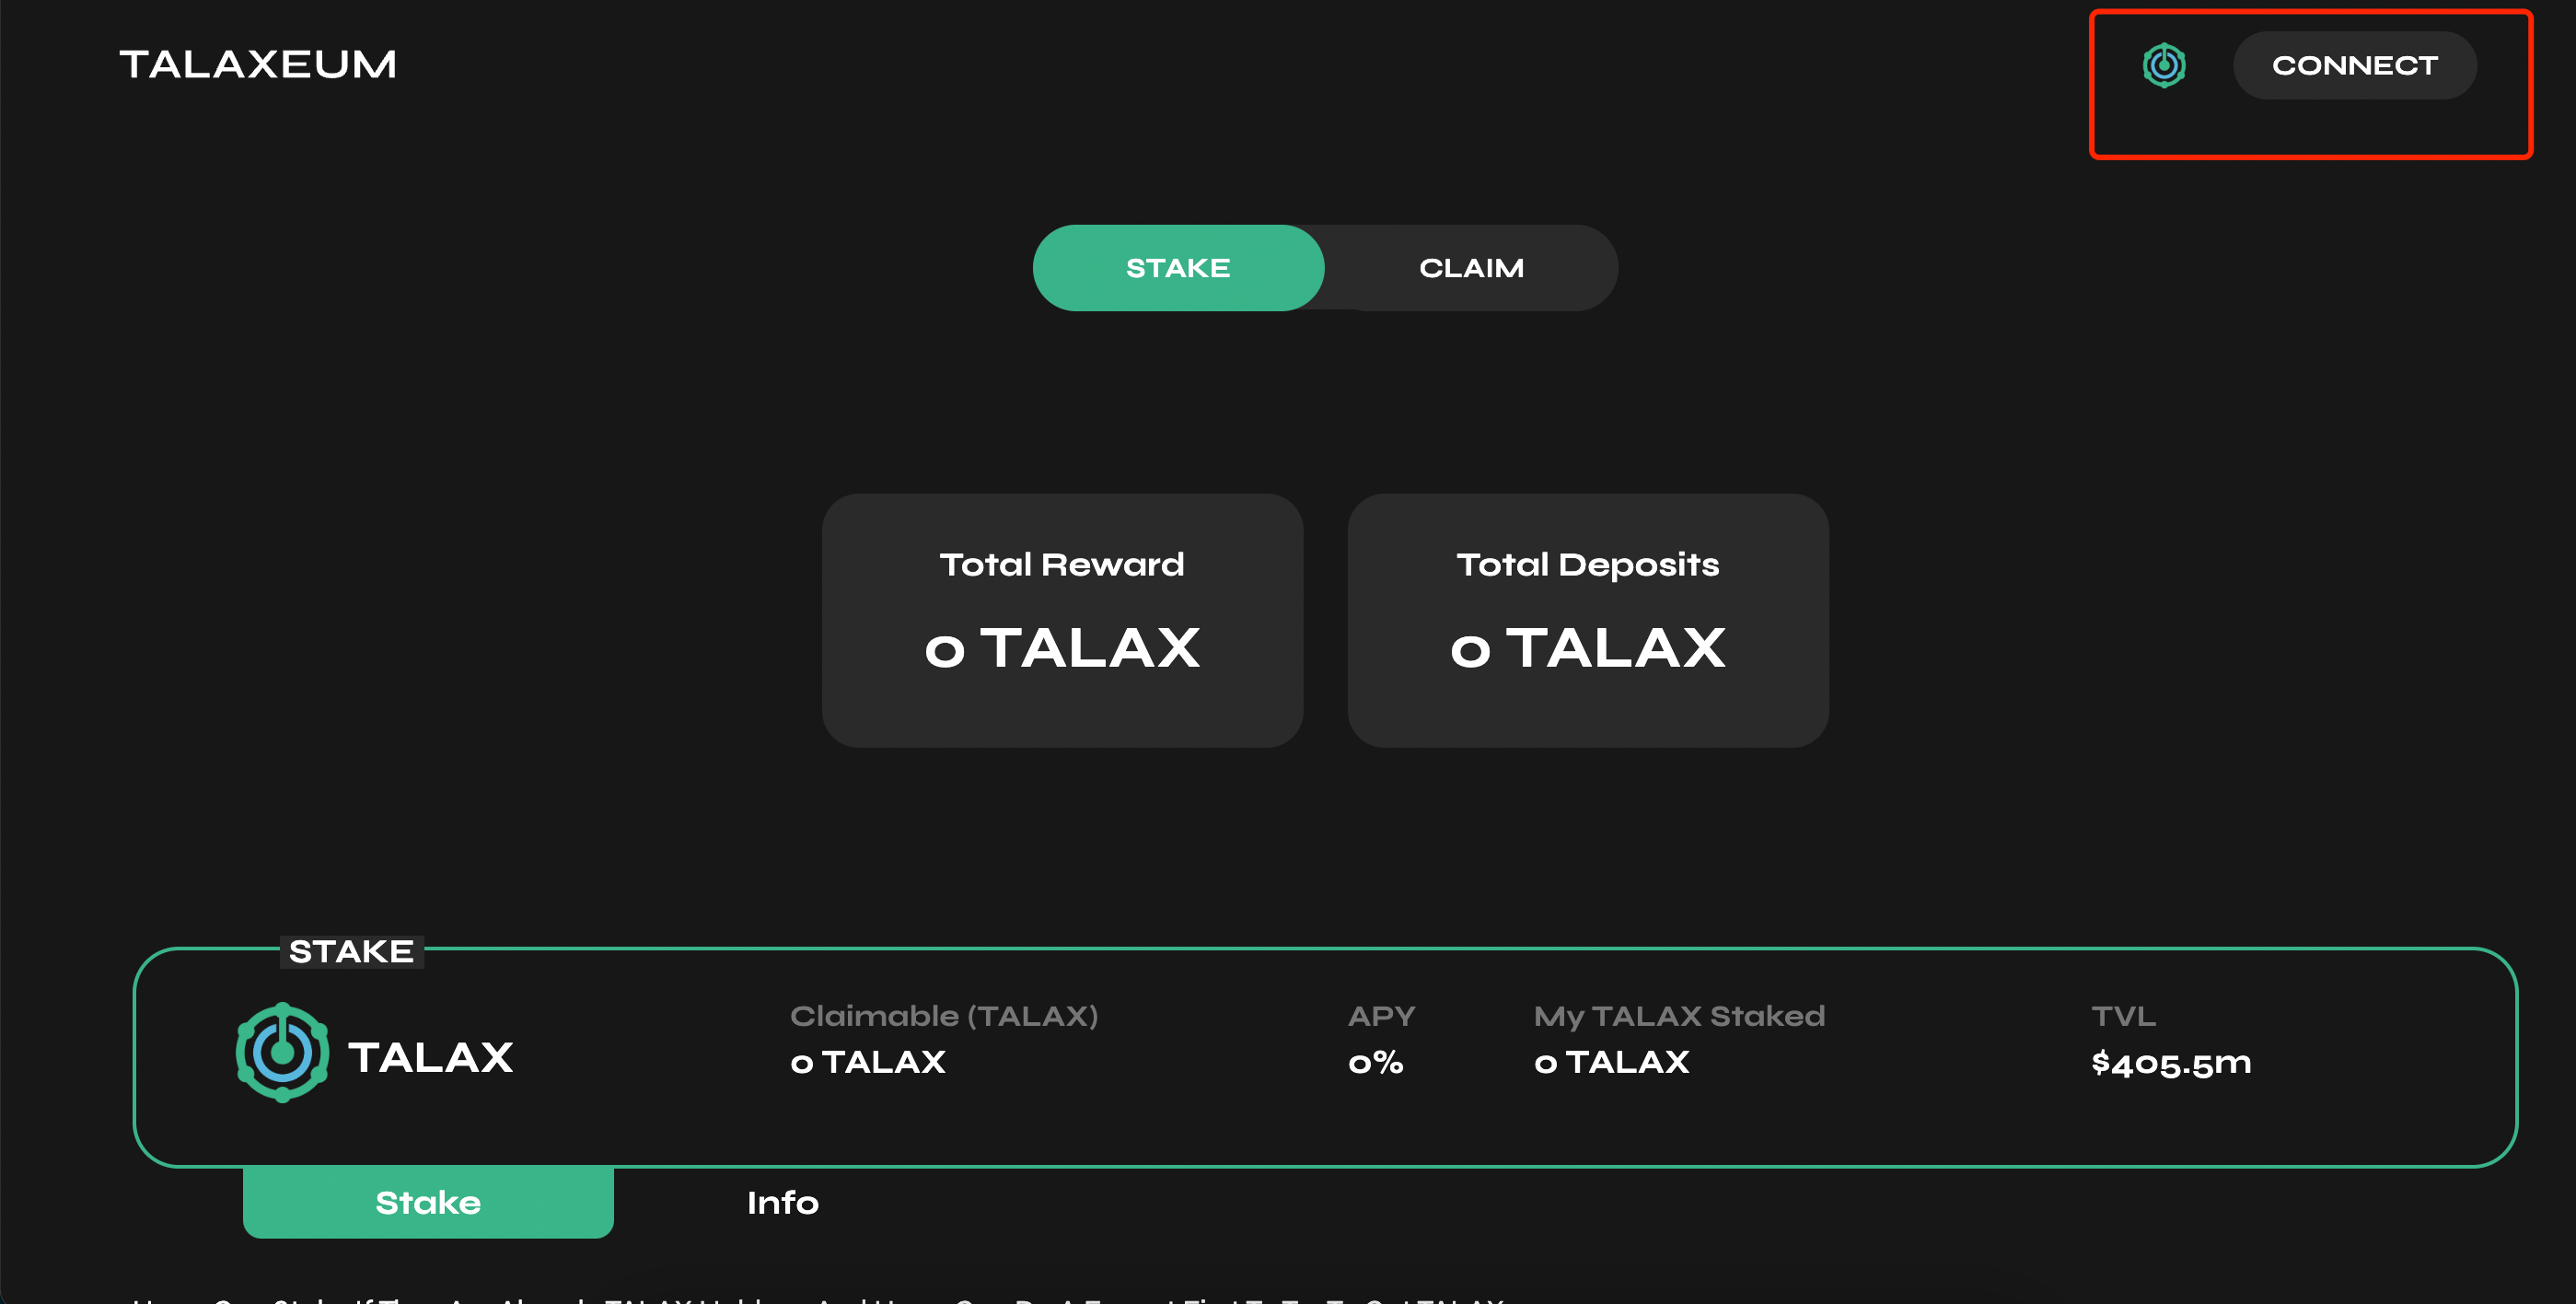Click the top-left TALAXEUM brand icon
The height and width of the screenshot is (1304, 2576).
pyautogui.click(x=258, y=64)
